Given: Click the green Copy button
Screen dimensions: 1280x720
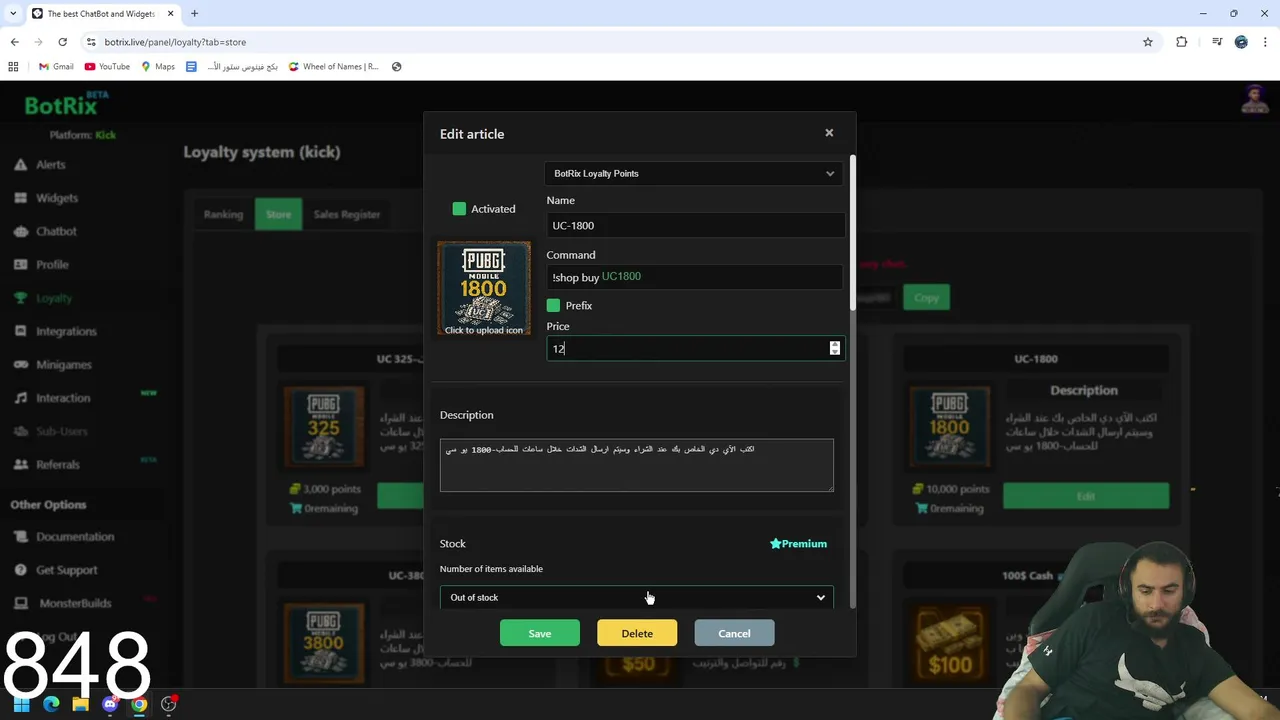Looking at the screenshot, I should pos(926,297).
